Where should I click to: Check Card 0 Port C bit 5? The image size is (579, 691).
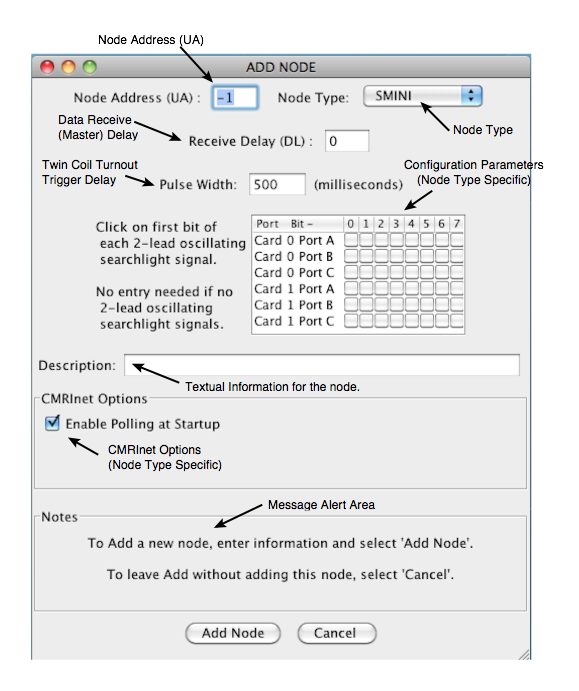(x=427, y=272)
